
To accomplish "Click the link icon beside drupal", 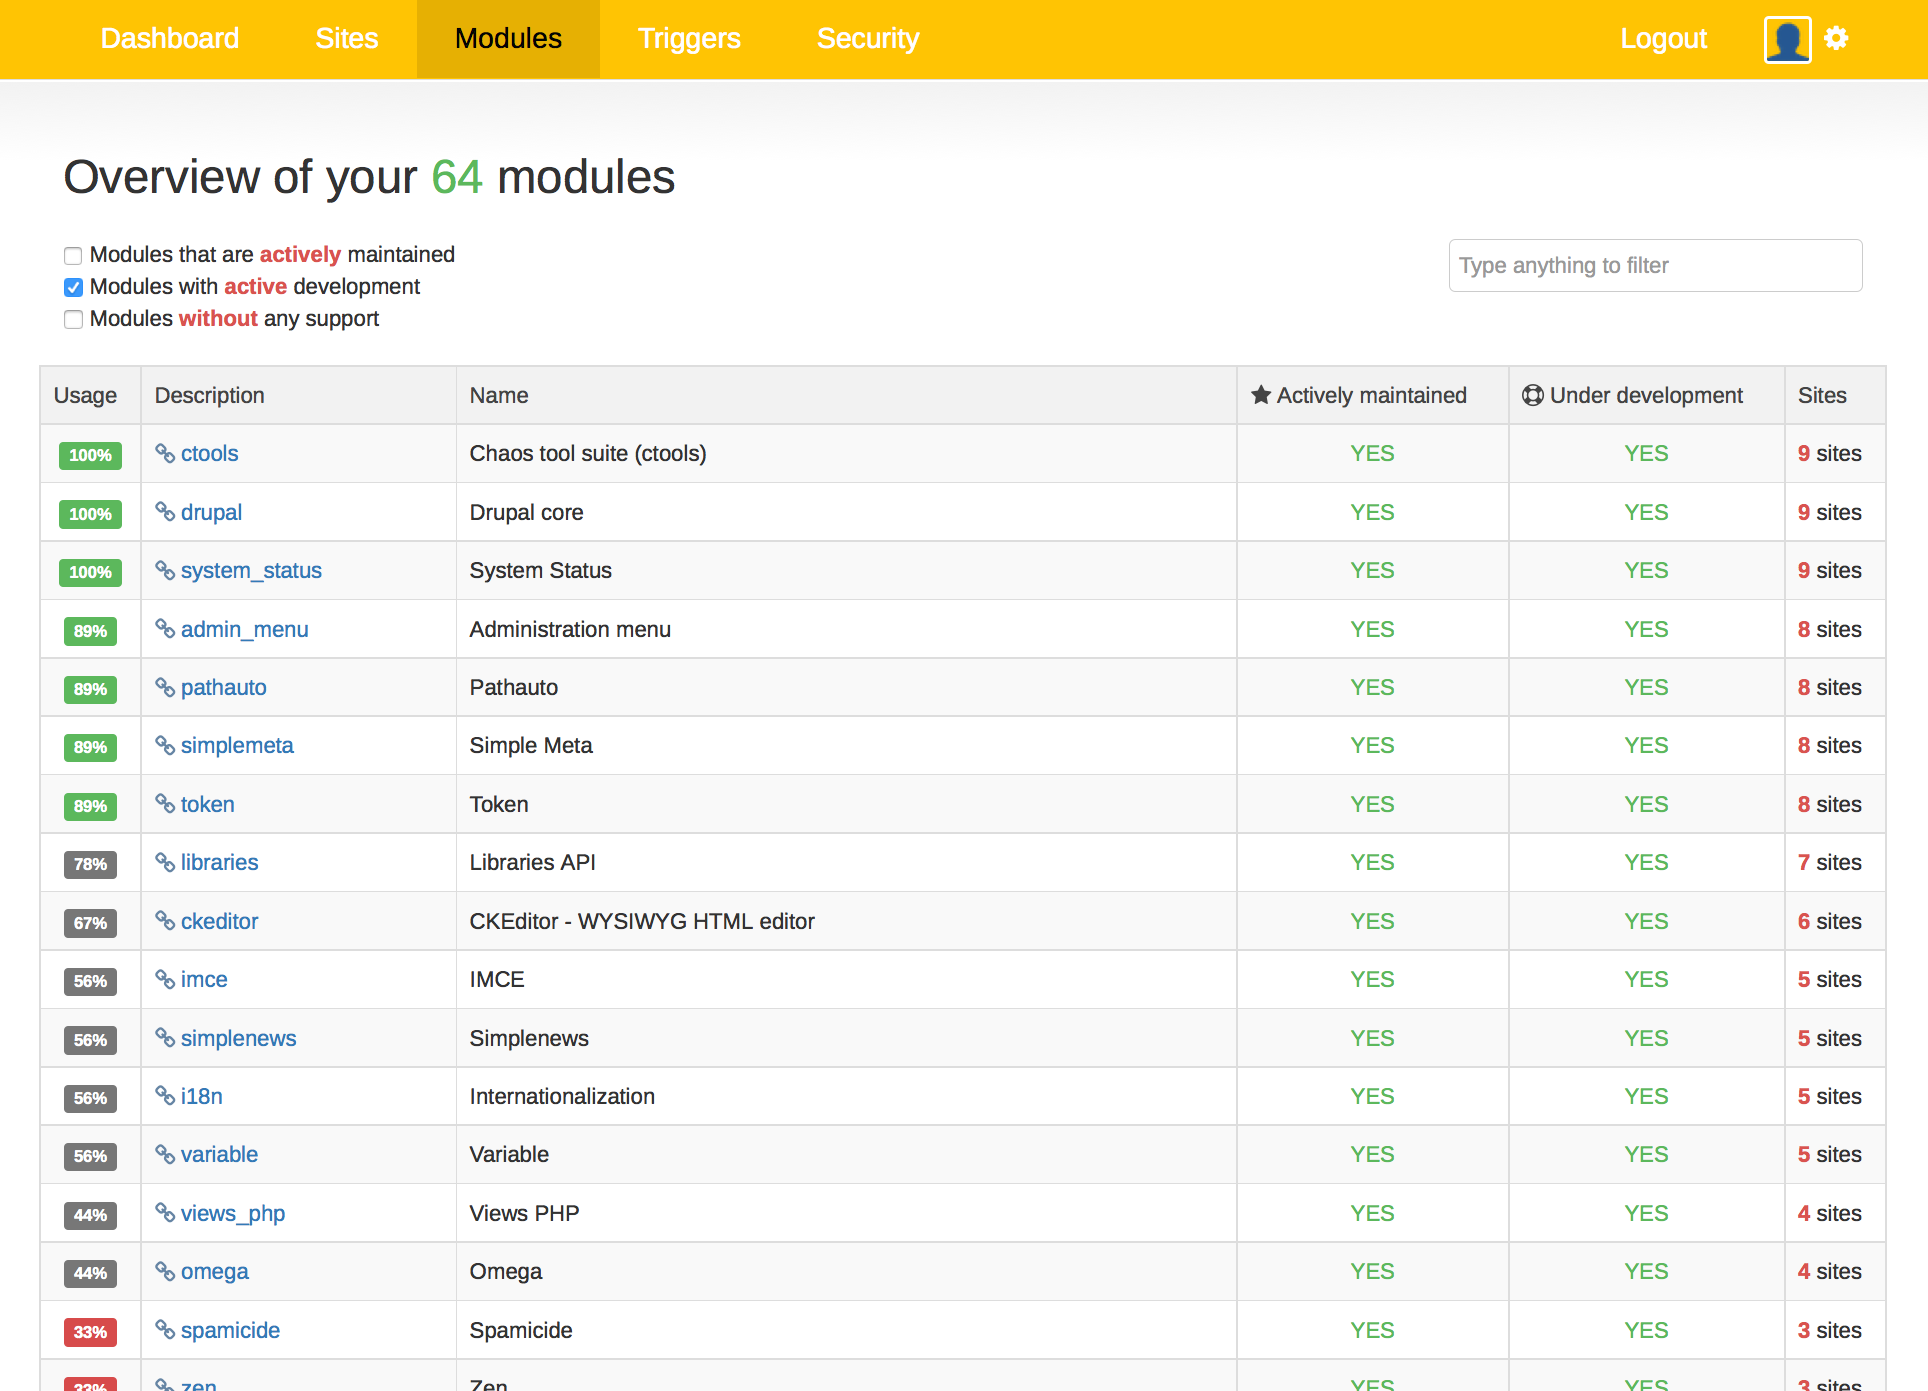I will (x=165, y=511).
